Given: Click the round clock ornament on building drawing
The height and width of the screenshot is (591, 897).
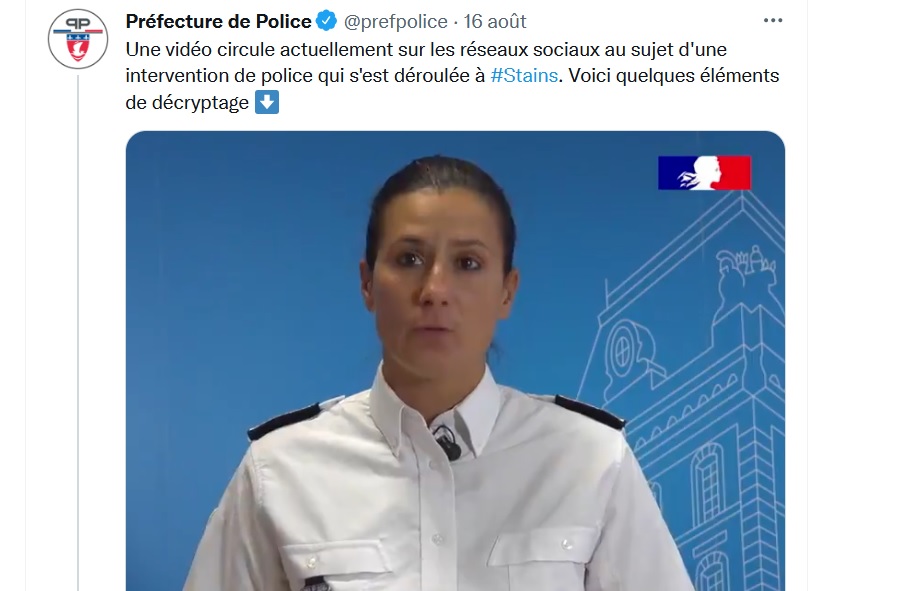Looking at the screenshot, I should point(624,350).
